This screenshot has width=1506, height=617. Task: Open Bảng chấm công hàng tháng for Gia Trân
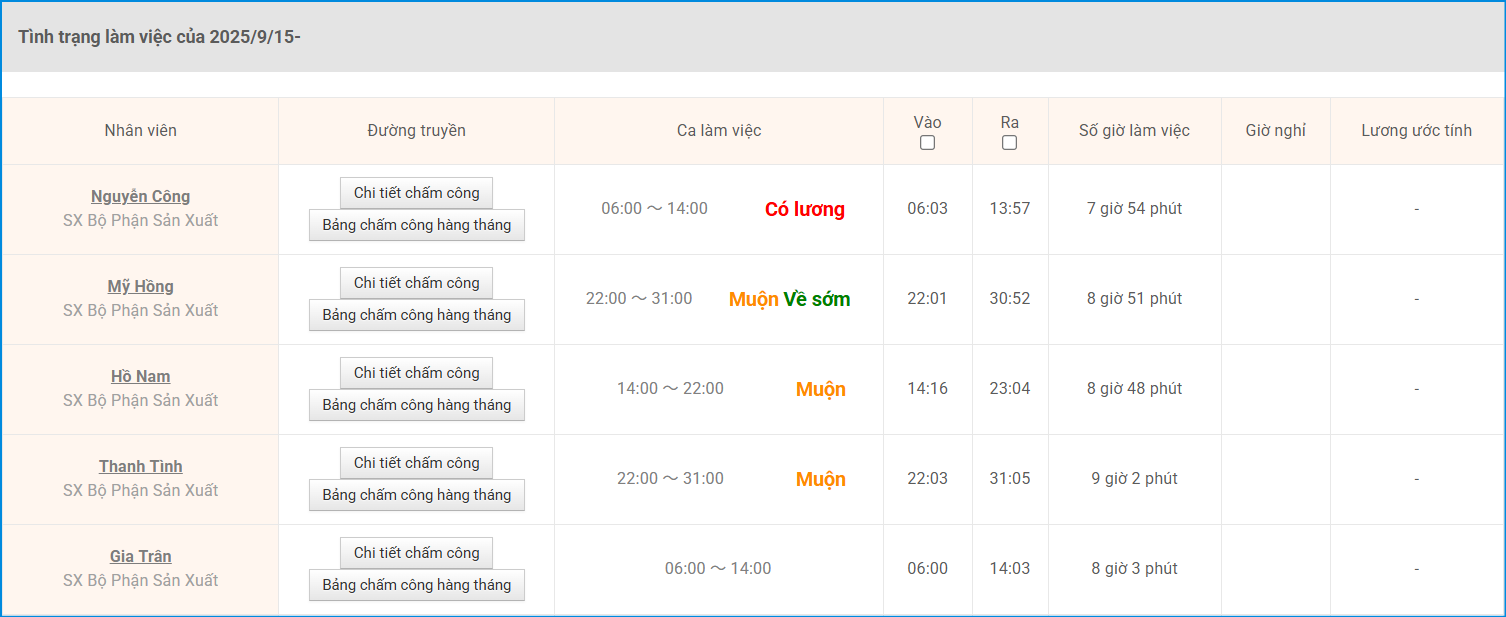point(416,585)
